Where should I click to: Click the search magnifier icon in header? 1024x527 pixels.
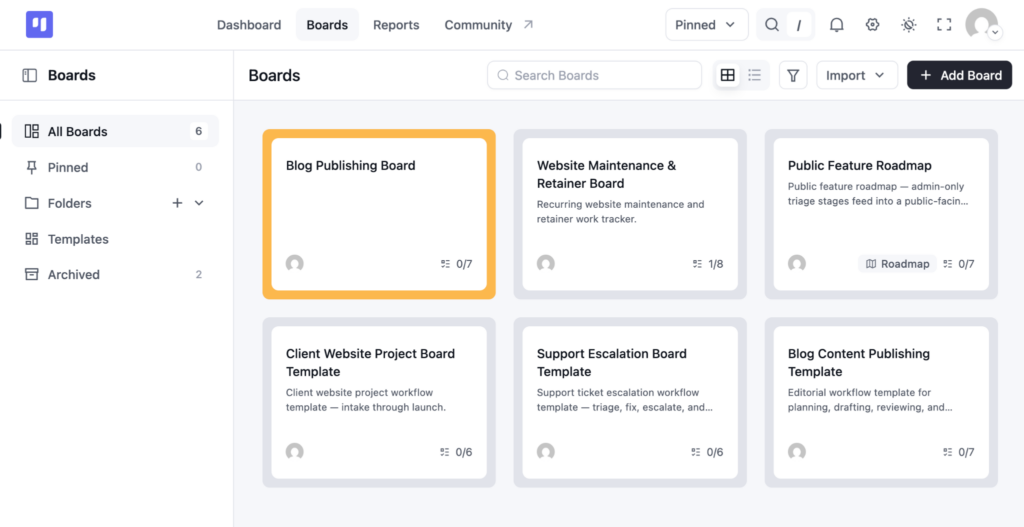tap(772, 25)
